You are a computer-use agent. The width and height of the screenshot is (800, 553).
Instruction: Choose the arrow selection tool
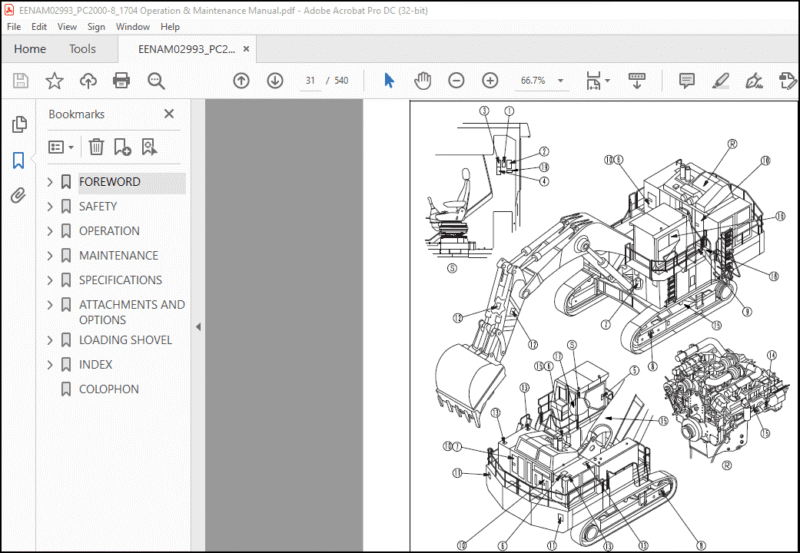[389, 81]
